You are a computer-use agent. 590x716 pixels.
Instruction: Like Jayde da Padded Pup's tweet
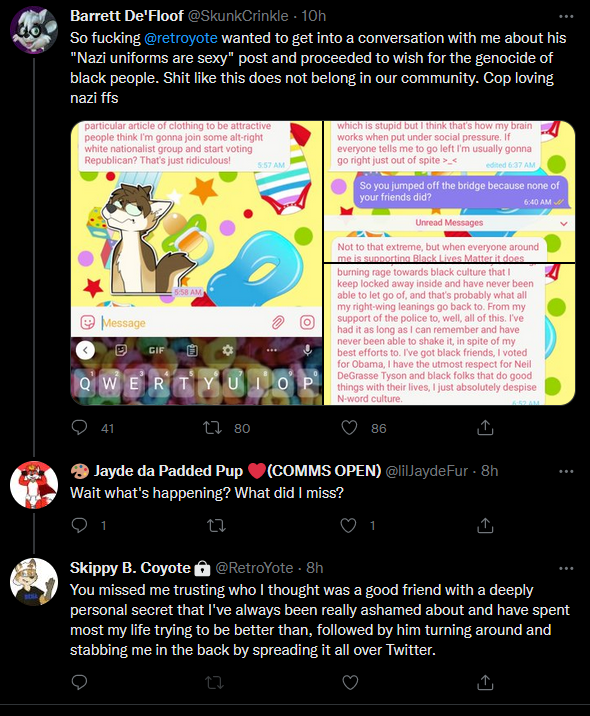pos(348,526)
